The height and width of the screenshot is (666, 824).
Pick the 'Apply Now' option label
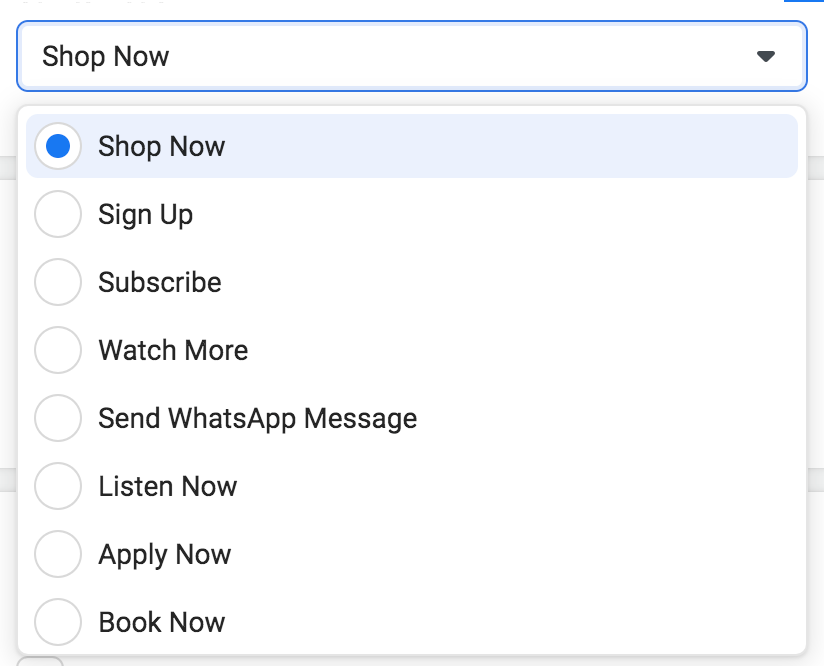(165, 554)
